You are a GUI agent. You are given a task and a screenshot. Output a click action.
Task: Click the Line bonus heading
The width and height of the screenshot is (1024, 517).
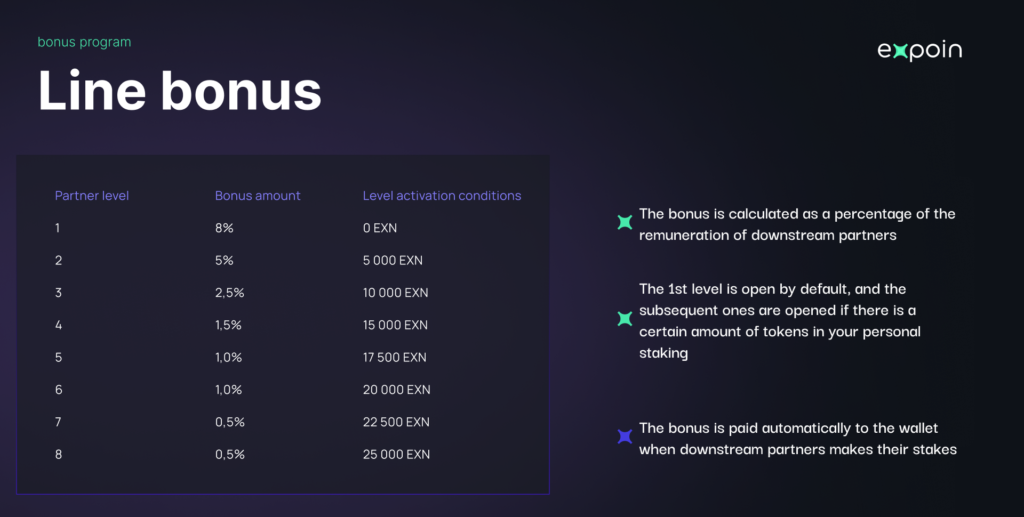coord(180,91)
